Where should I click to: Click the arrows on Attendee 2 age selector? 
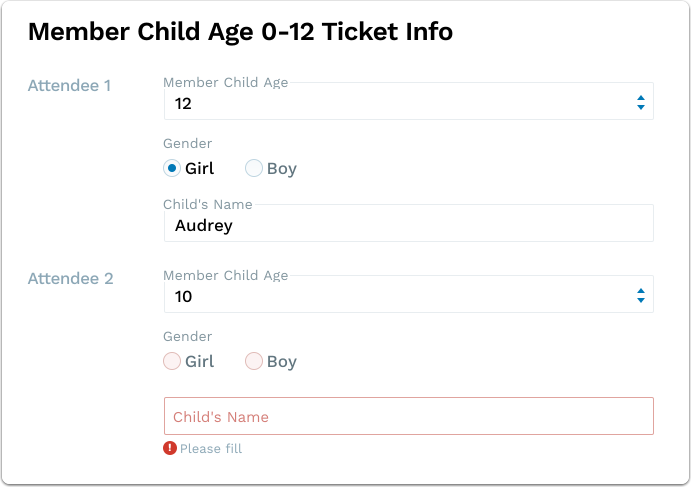tap(640, 296)
